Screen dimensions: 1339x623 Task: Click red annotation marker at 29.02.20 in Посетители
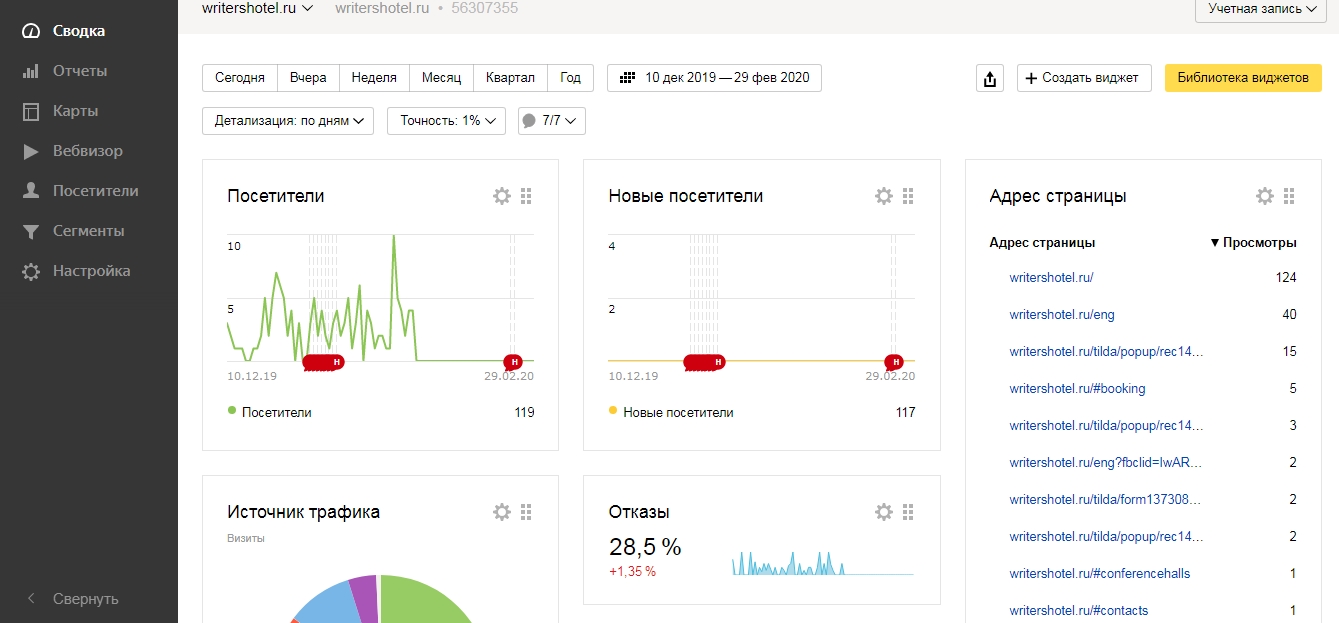coord(514,362)
